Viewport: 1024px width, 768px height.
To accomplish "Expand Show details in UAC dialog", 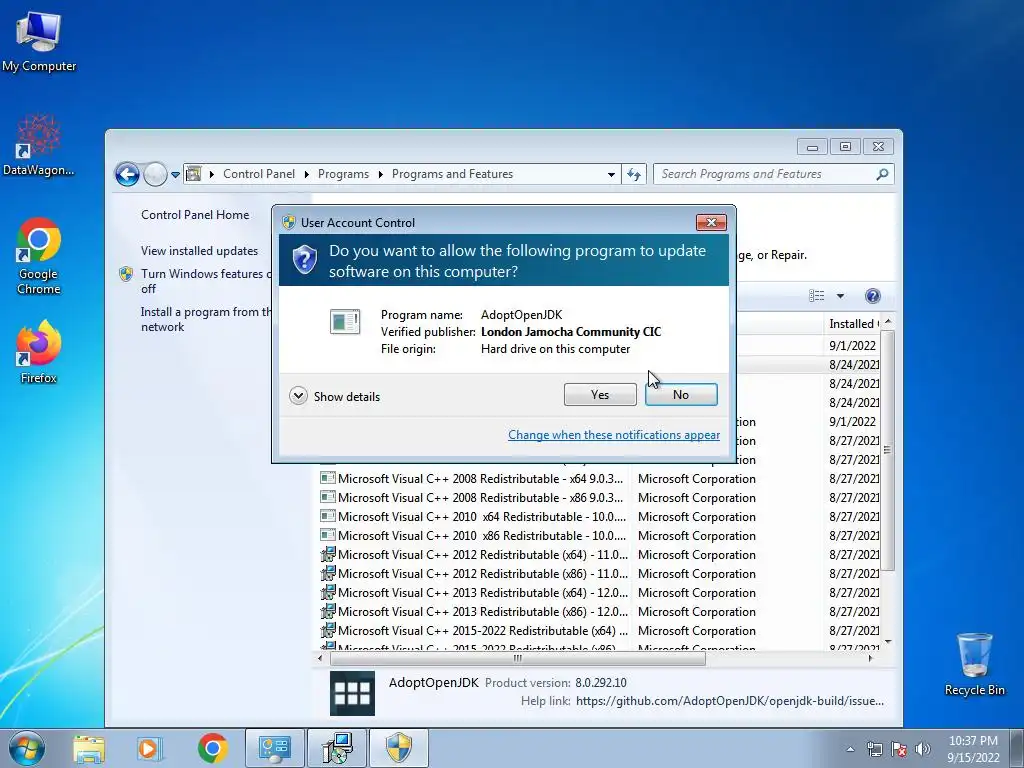I will click(334, 396).
